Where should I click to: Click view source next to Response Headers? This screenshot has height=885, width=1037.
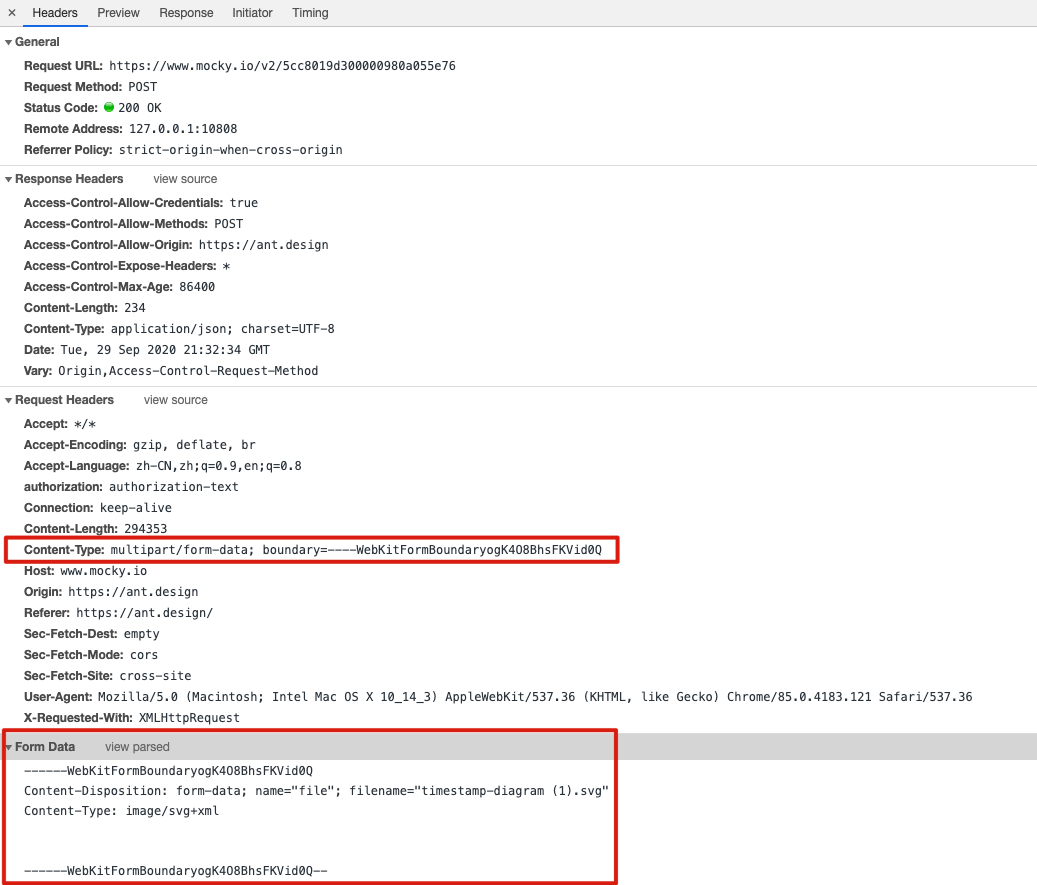185,179
